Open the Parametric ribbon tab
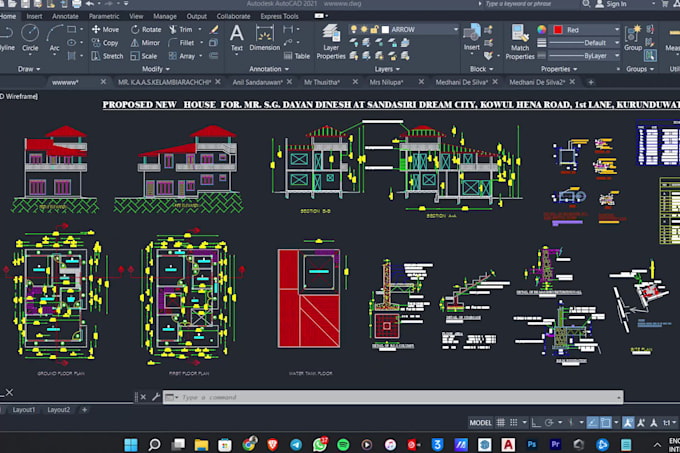Viewport: 680px width, 453px height. pyautogui.click(x=104, y=16)
